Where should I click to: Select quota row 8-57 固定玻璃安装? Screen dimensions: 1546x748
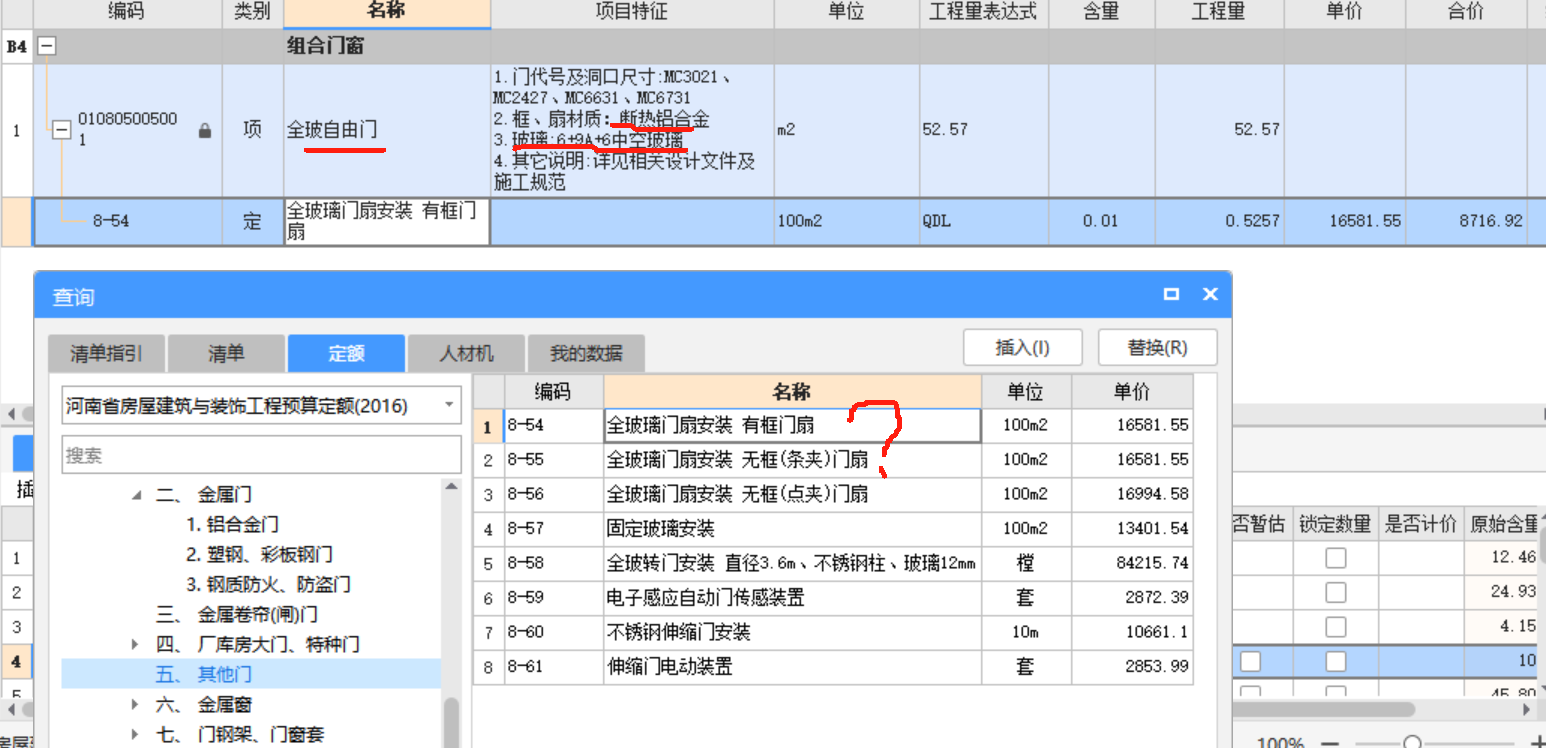coord(833,529)
